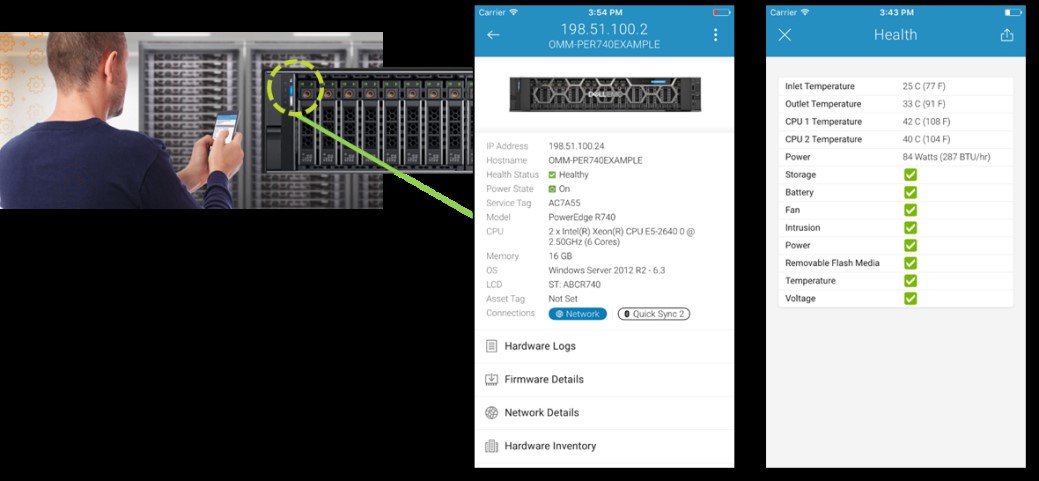Image resolution: width=1039 pixels, height=481 pixels.
Task: Tap the Hardware Inventory building icon
Action: (x=491, y=446)
